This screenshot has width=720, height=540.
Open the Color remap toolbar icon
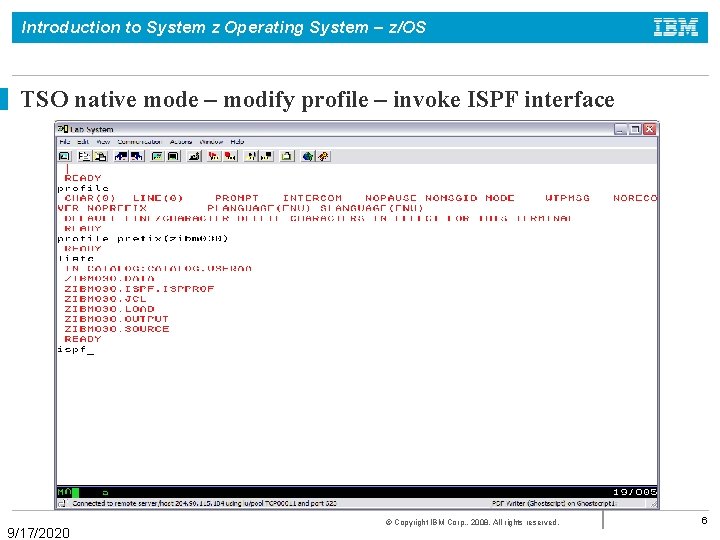tap(173, 157)
